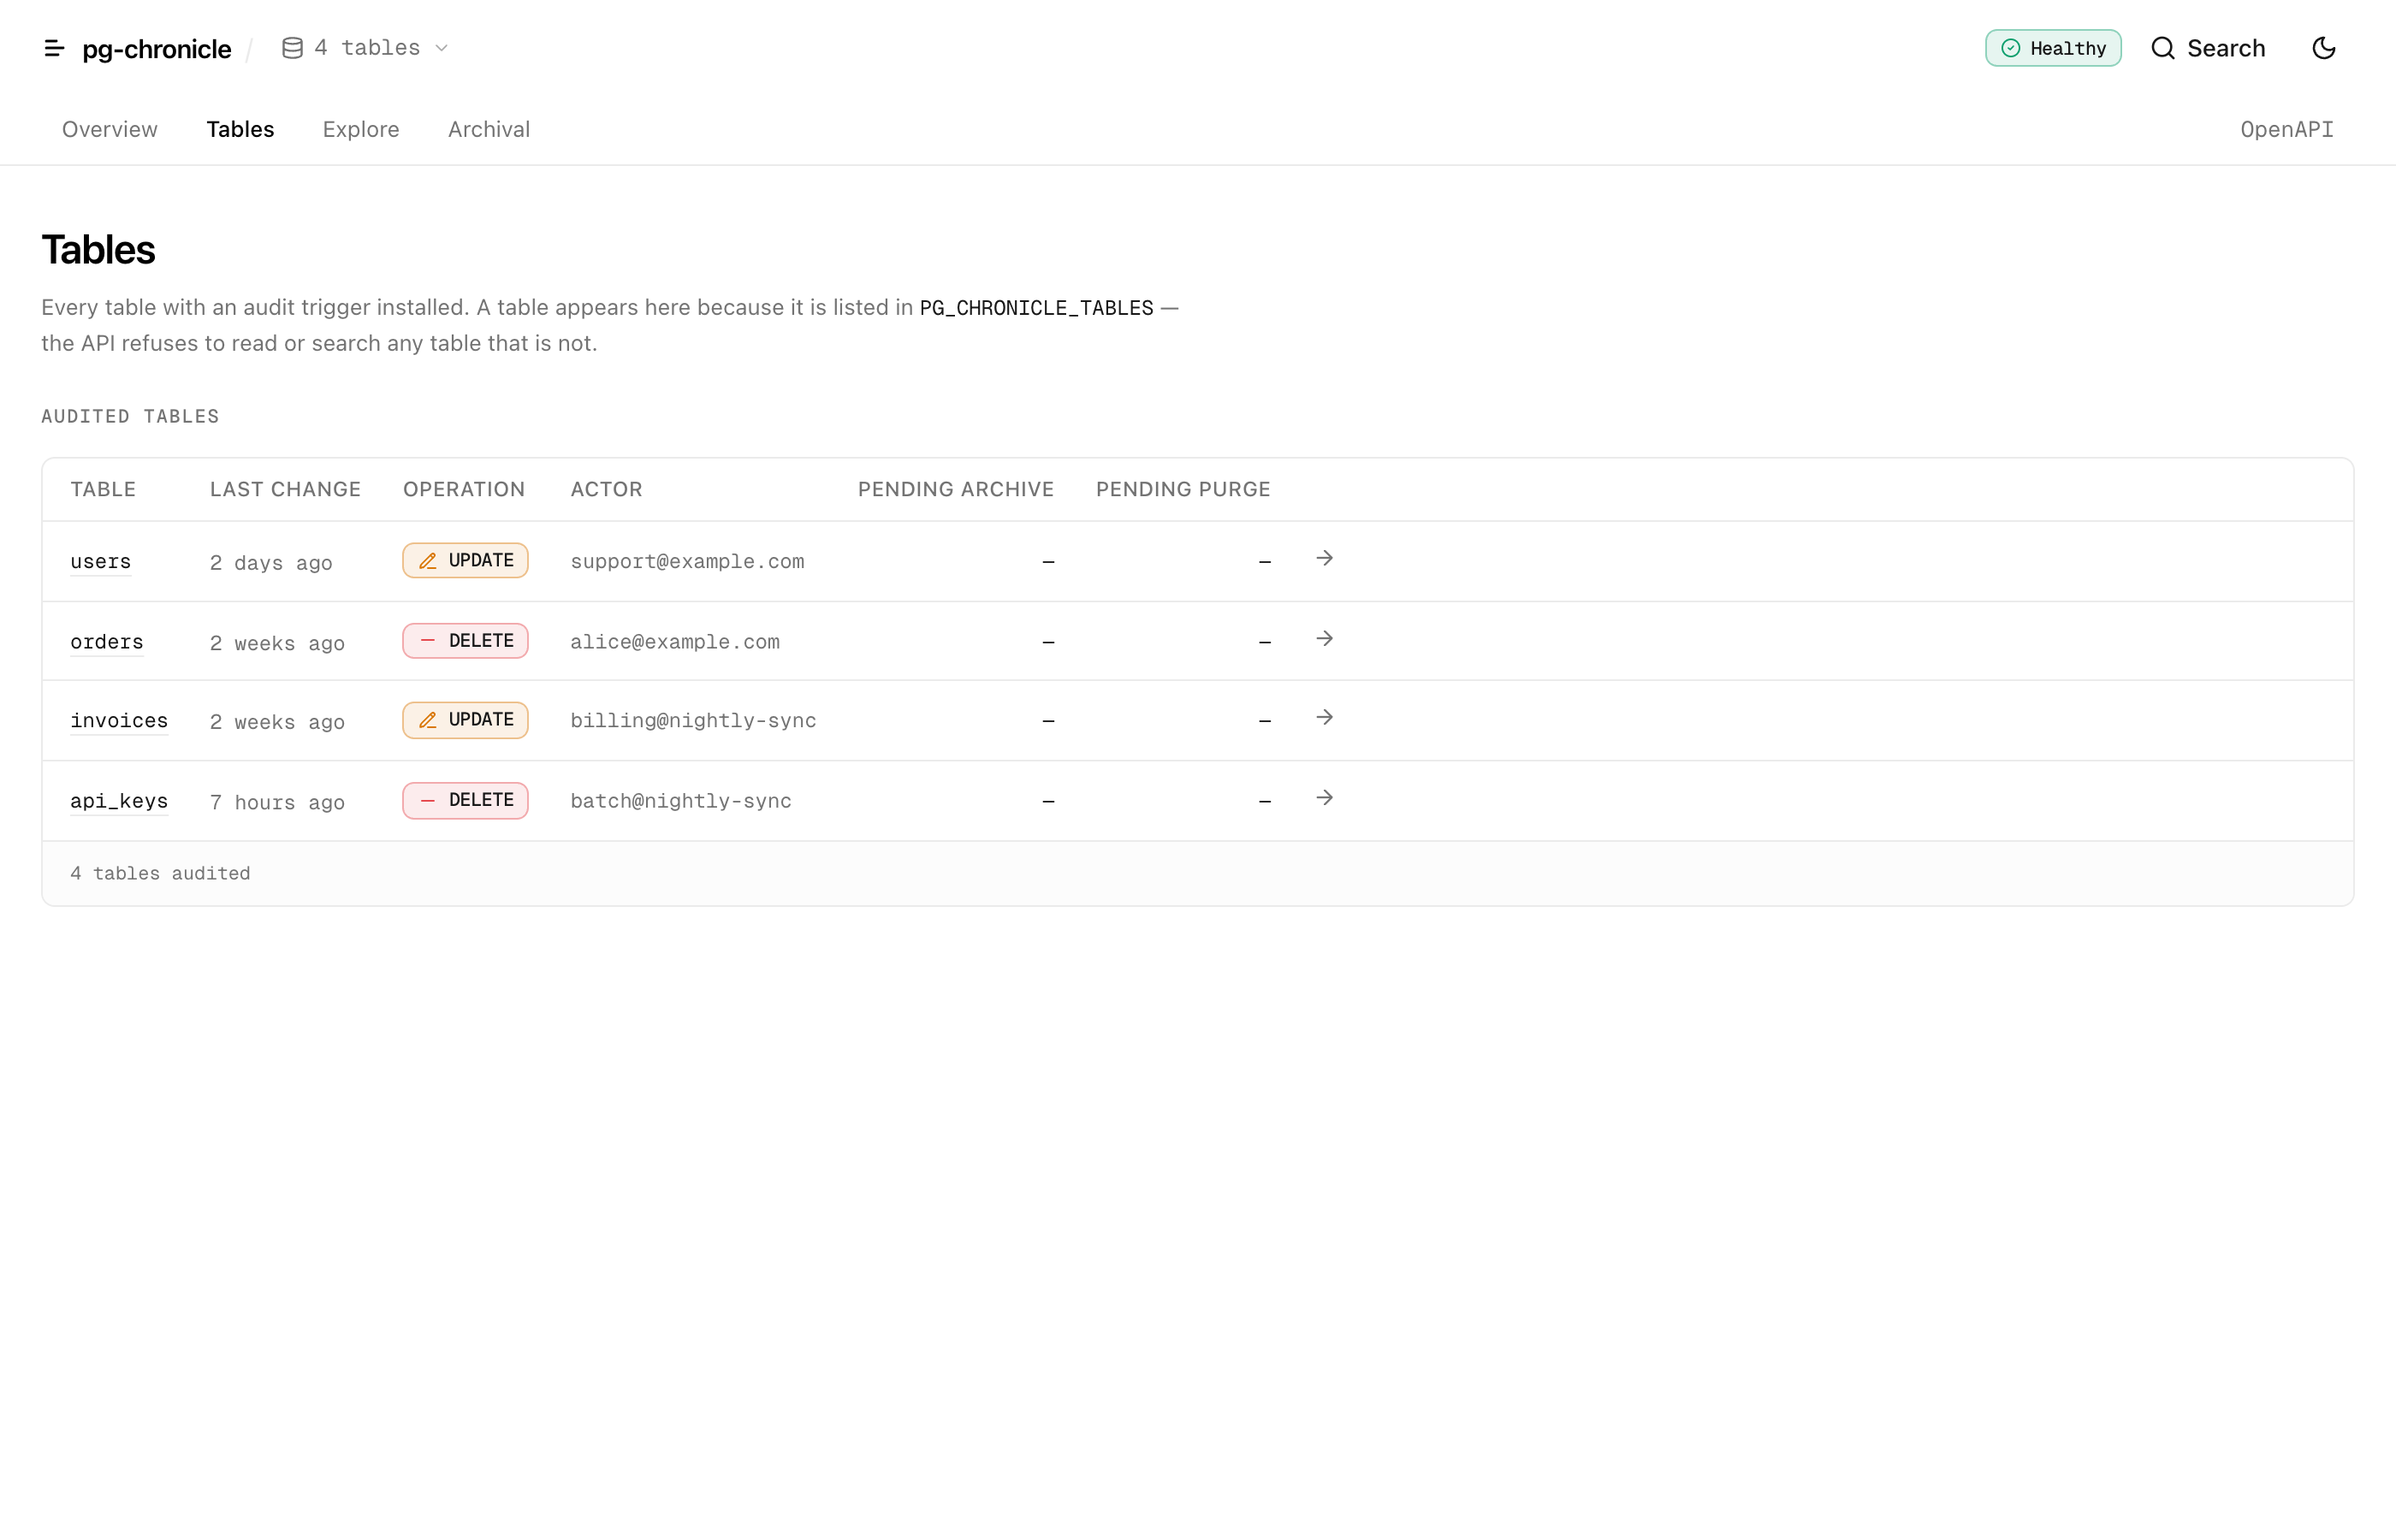Switch to the Overview tab
The height and width of the screenshot is (1540, 2396).
pyautogui.click(x=110, y=129)
